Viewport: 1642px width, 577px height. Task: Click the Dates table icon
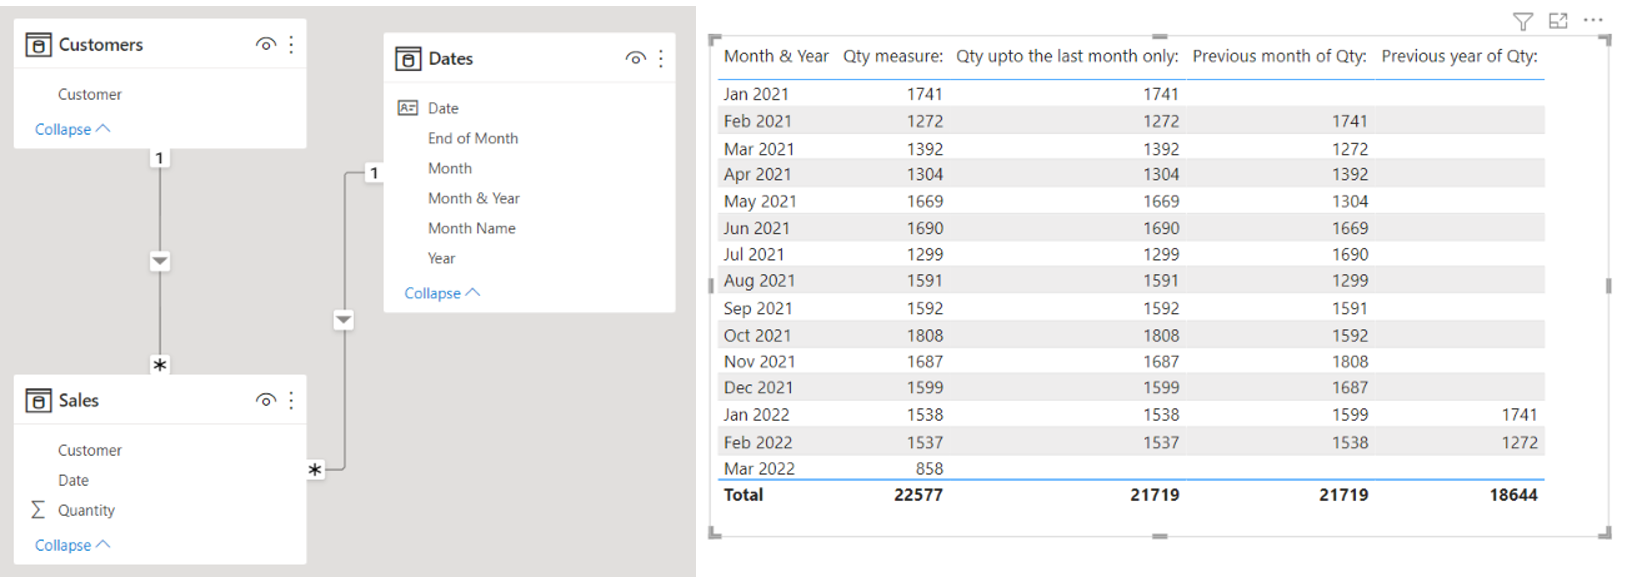click(x=408, y=59)
